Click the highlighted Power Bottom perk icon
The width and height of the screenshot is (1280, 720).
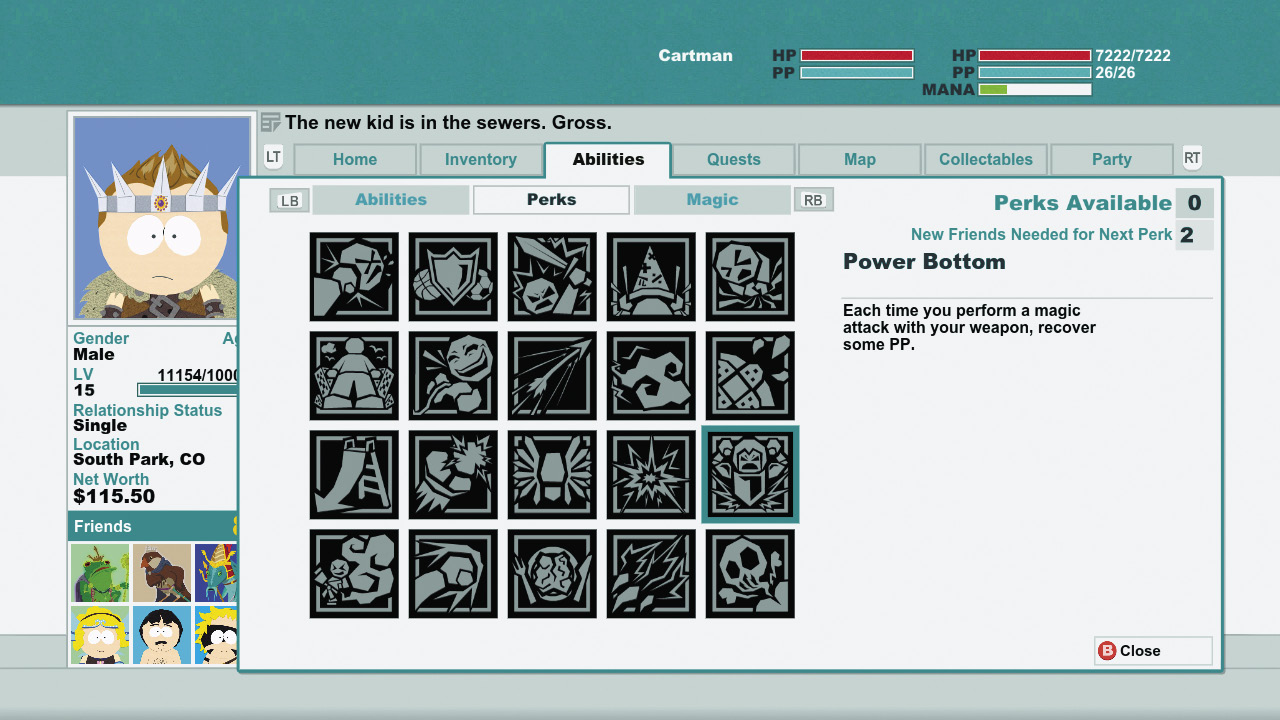[x=750, y=475]
